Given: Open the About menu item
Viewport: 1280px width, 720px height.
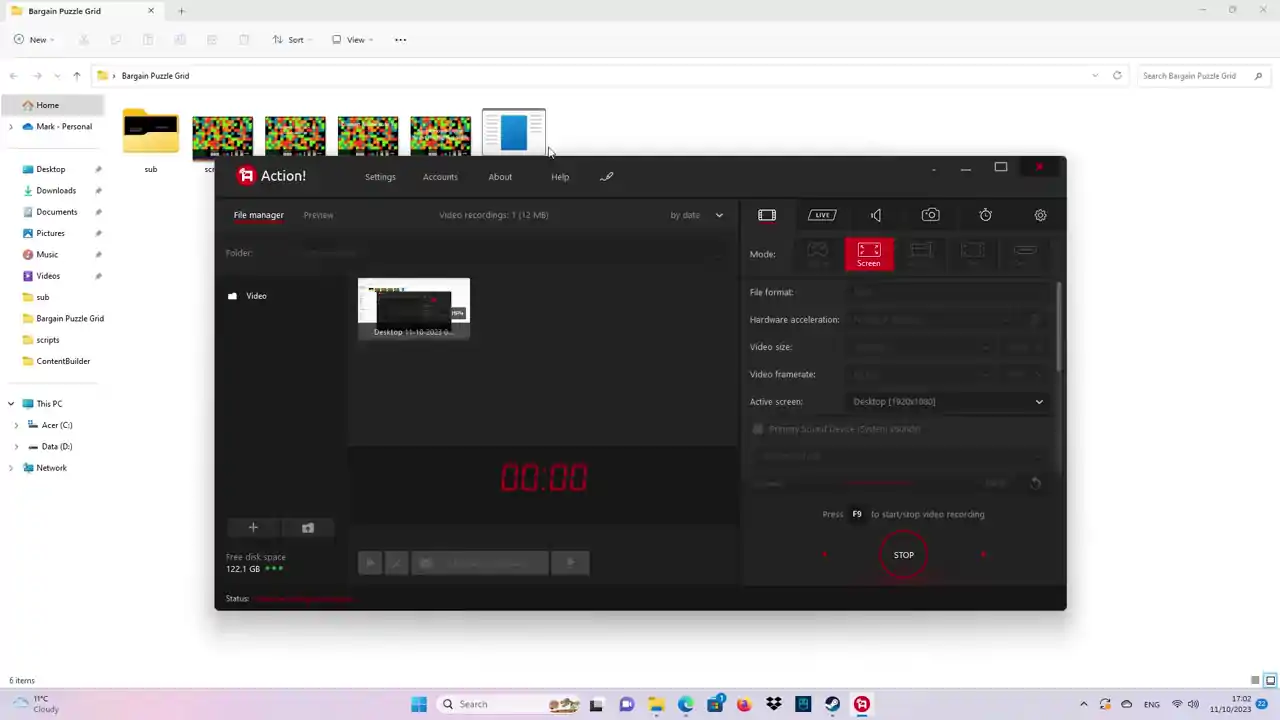Looking at the screenshot, I should click(500, 177).
